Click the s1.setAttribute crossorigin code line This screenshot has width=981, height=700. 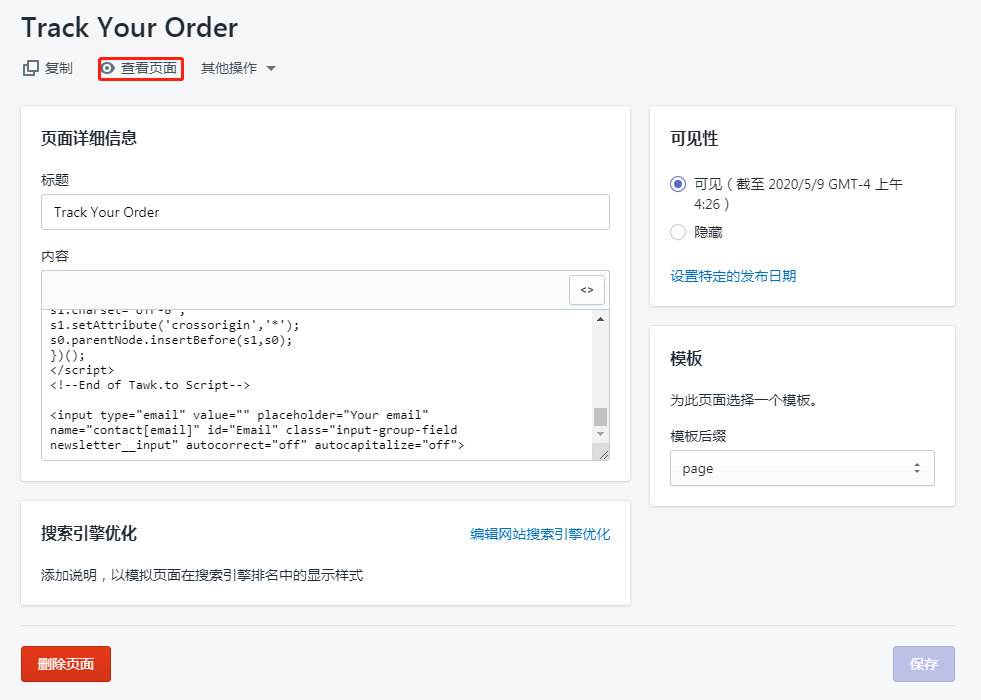[175, 325]
